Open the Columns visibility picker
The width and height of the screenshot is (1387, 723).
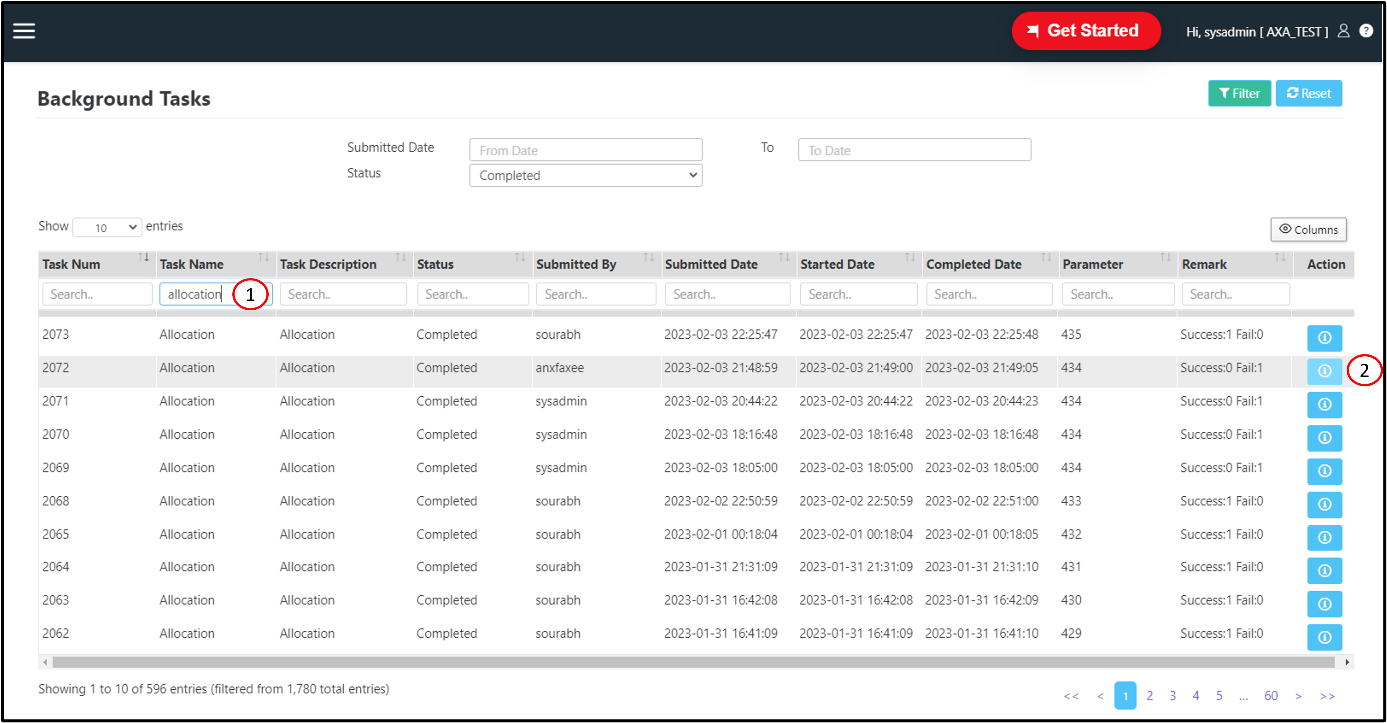1308,229
